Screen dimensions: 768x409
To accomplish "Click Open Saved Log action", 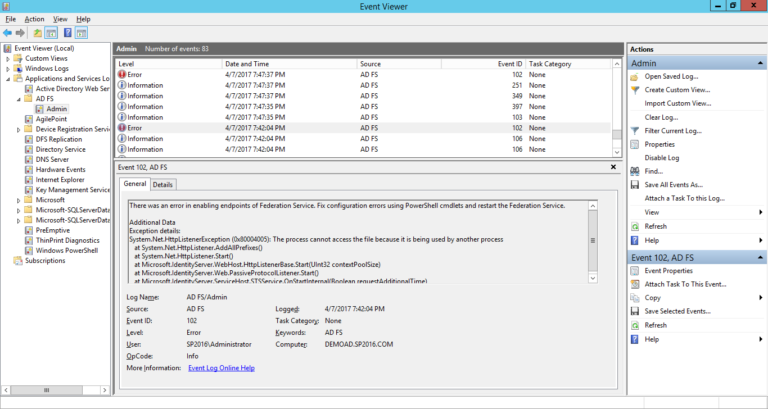I will [x=672, y=76].
